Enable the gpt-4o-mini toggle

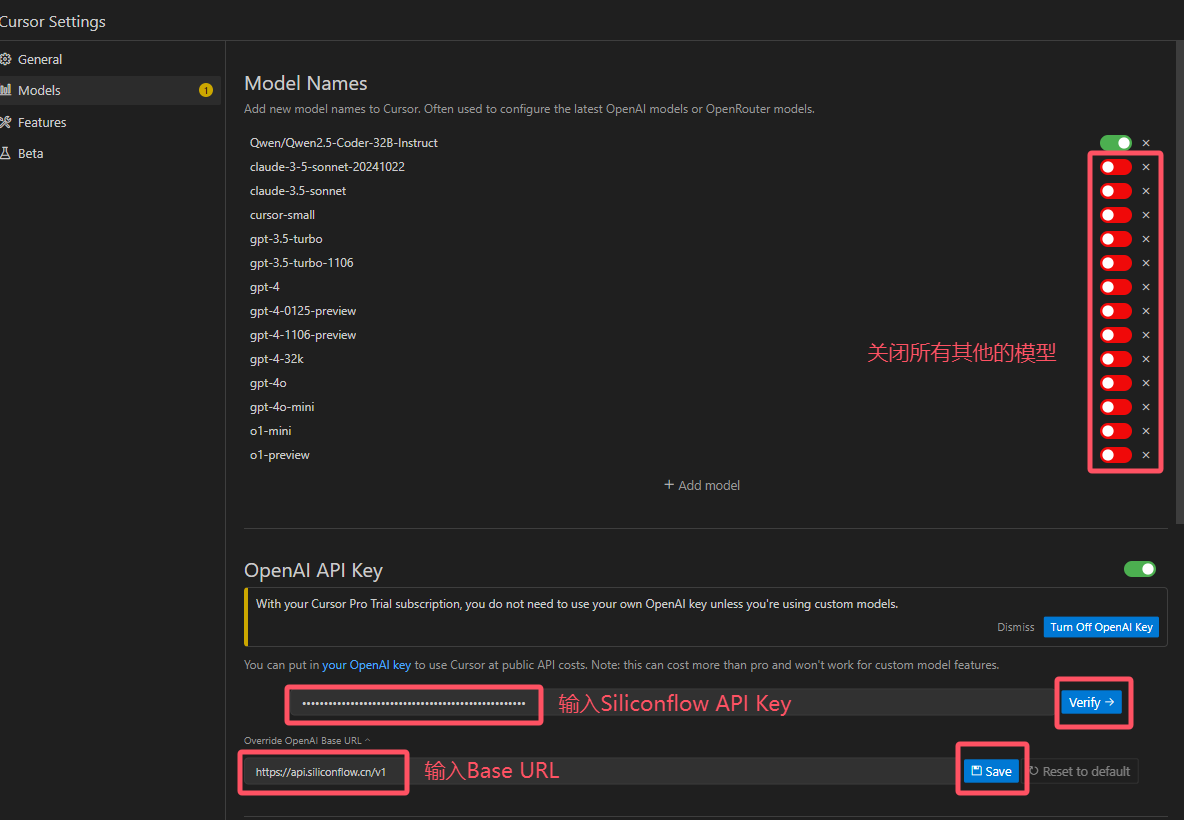[1115, 407]
